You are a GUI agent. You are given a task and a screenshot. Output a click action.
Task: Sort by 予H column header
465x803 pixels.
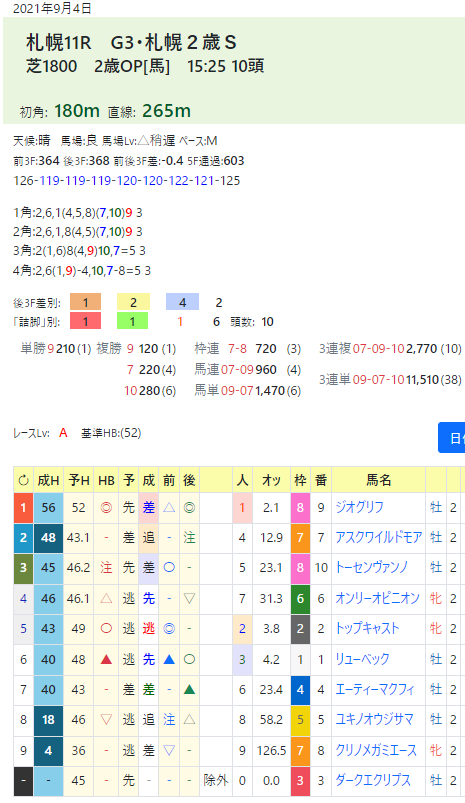point(78,480)
